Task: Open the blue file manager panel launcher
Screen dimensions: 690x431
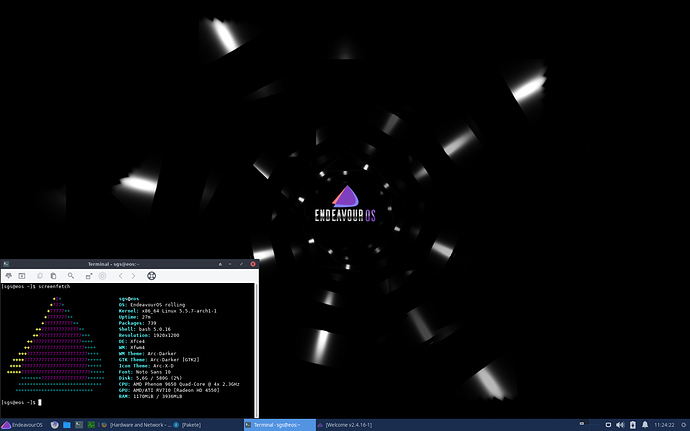Action: [x=66, y=425]
